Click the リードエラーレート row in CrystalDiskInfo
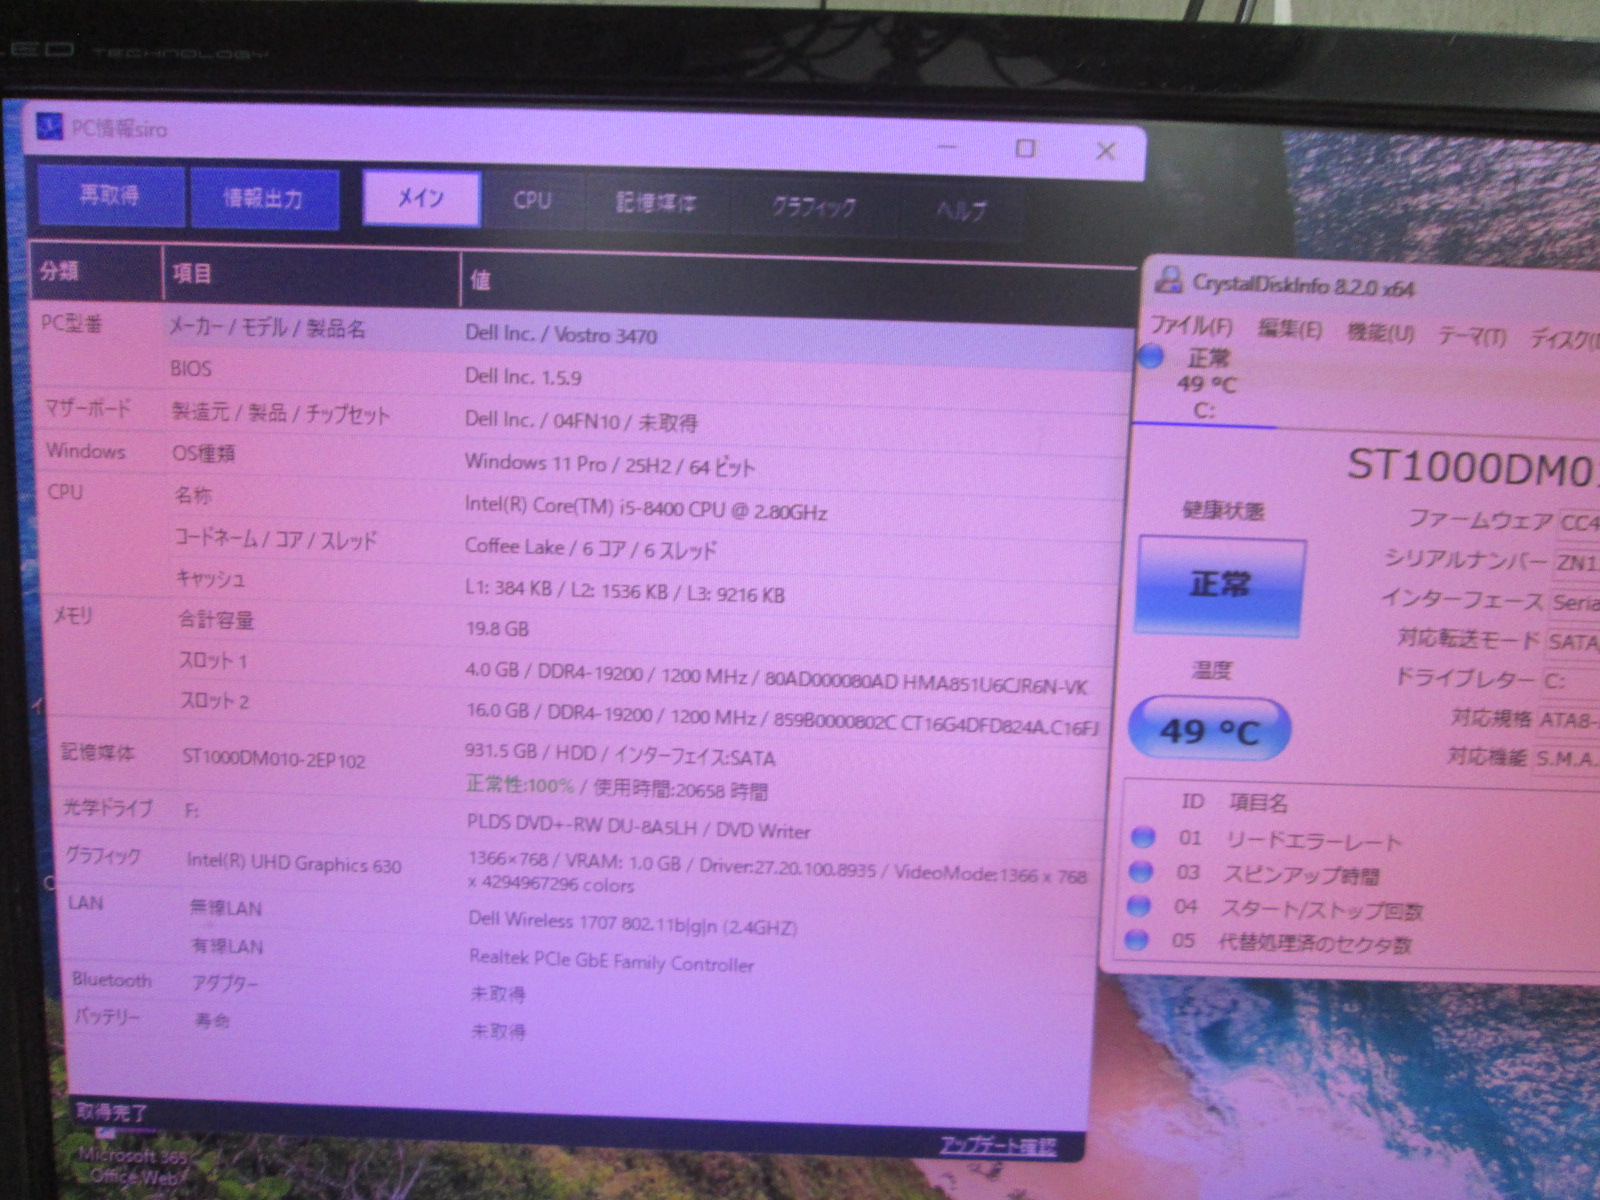 (1314, 841)
